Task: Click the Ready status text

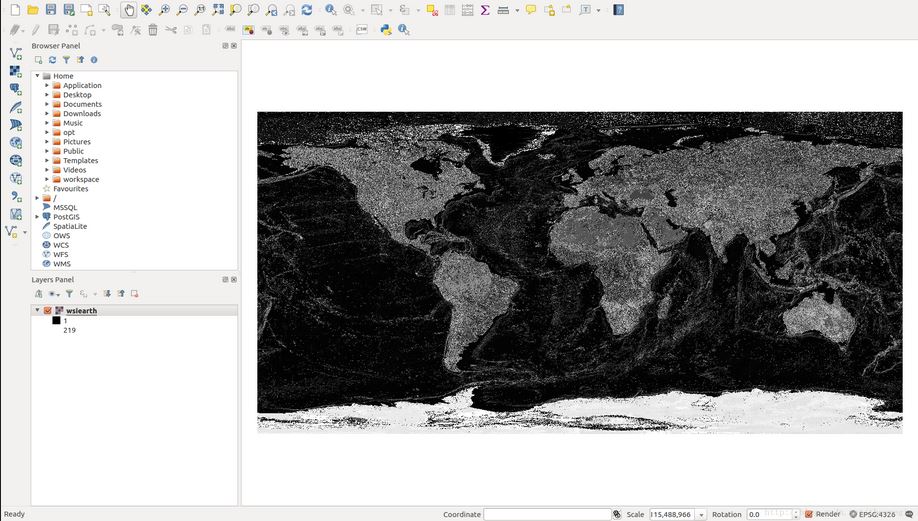Action: [14, 514]
